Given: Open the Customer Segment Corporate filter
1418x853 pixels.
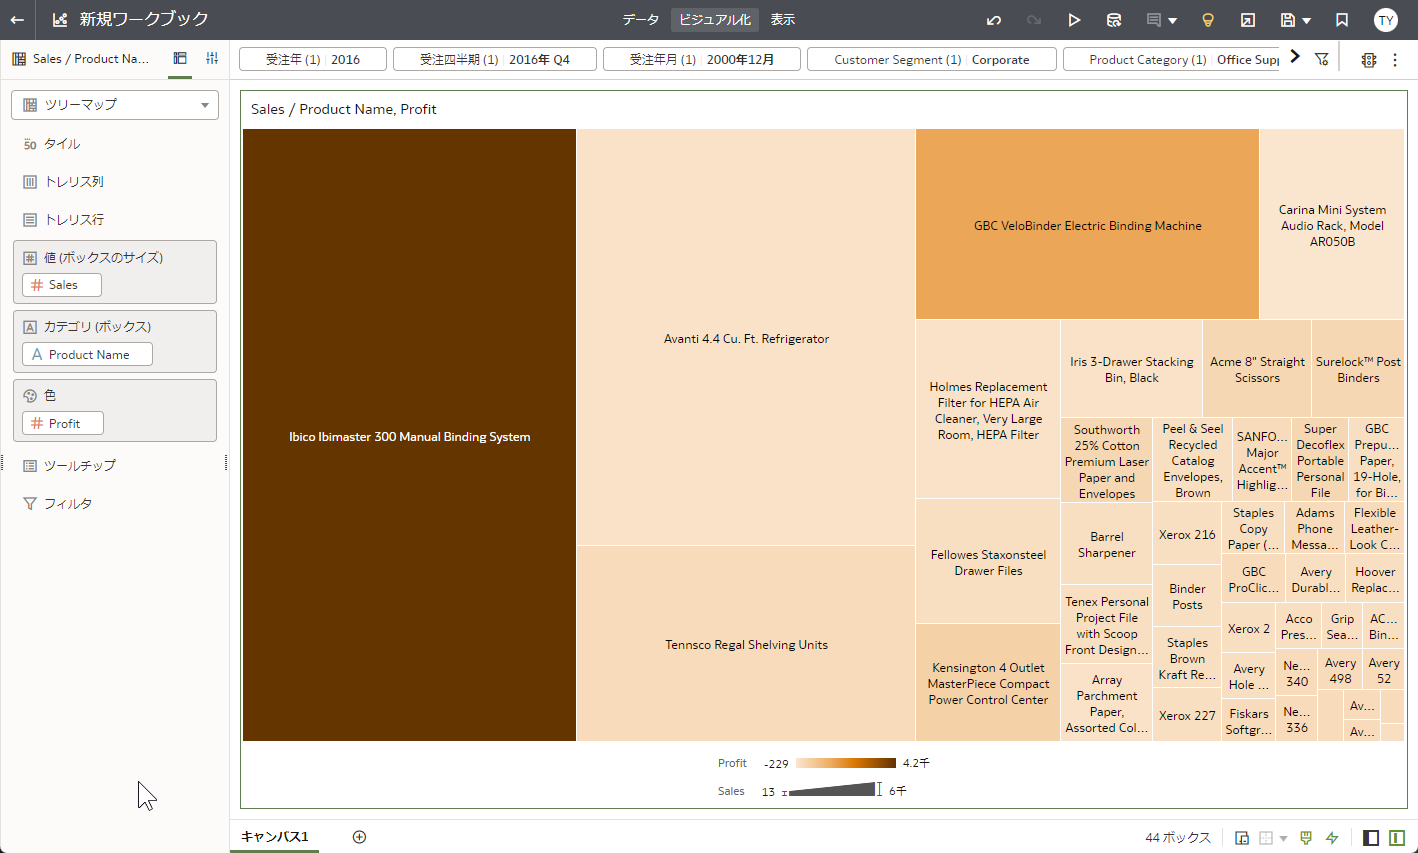Looking at the screenshot, I should coord(932,59).
